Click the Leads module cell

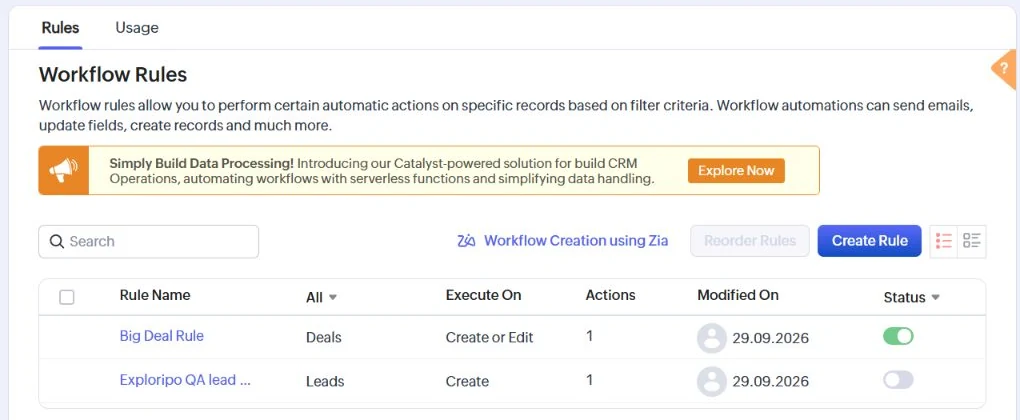click(325, 381)
